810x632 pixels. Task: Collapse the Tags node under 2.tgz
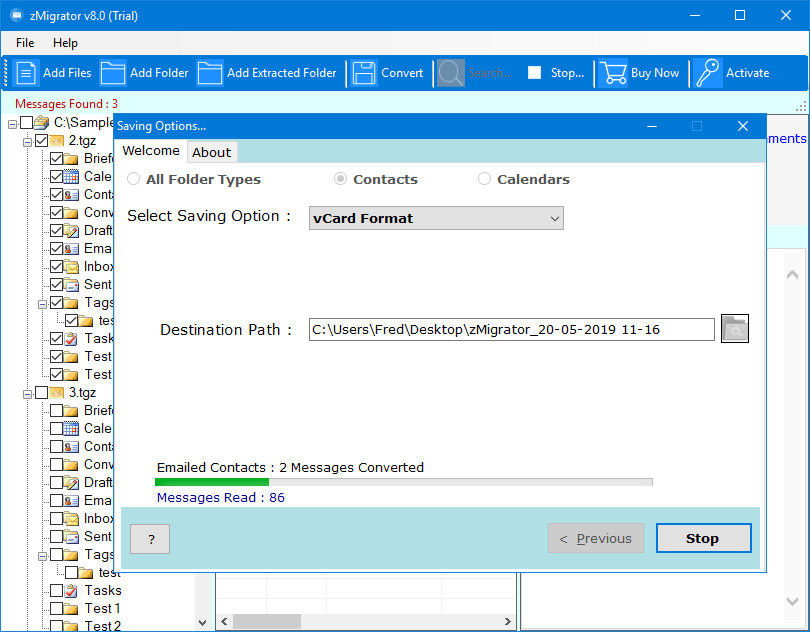[42, 304]
